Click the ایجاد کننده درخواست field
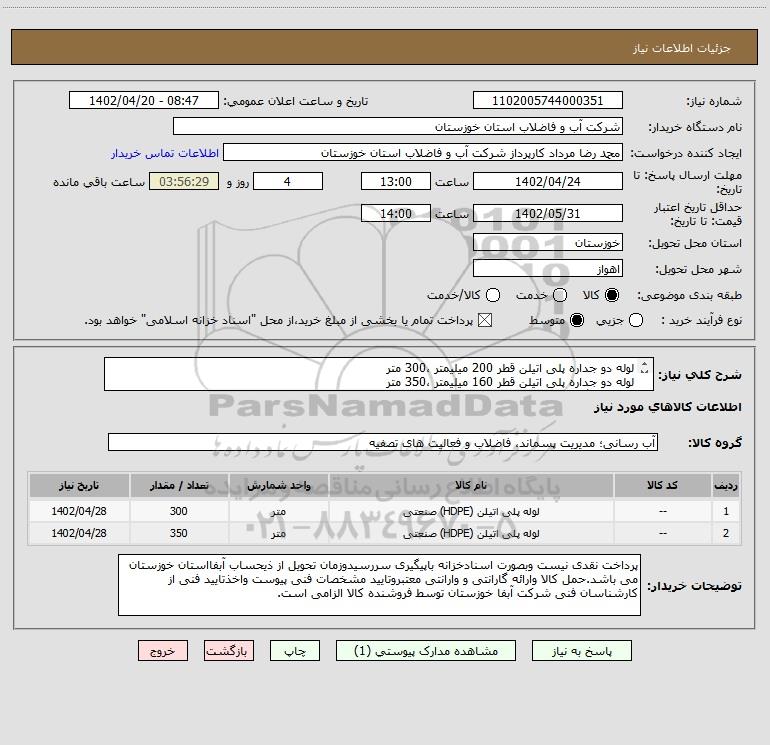Image resolution: width=770 pixels, height=745 pixels. coord(423,152)
